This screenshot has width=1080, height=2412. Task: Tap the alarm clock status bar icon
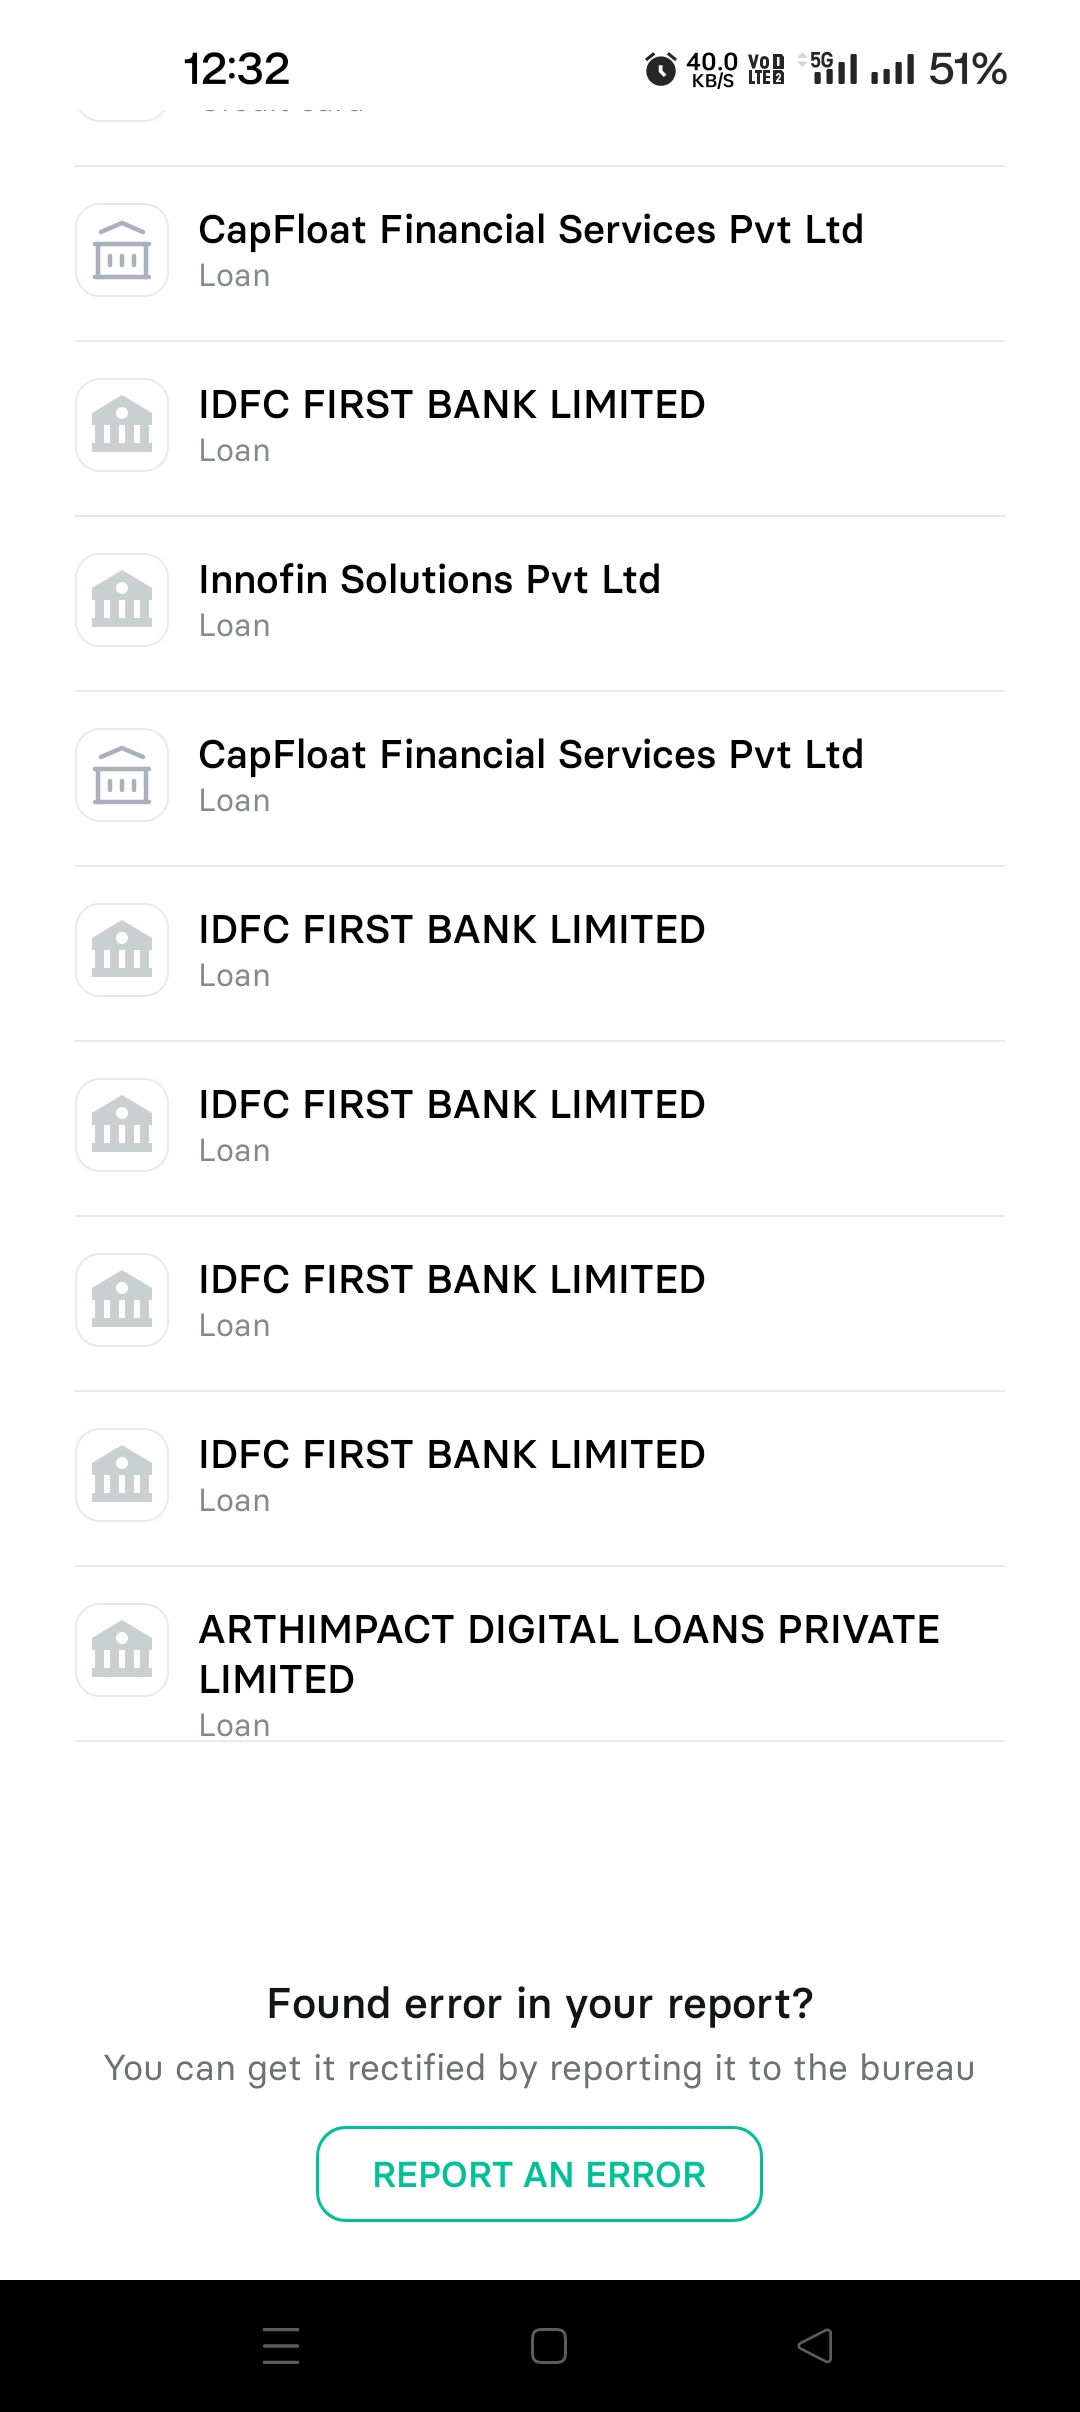tap(660, 69)
